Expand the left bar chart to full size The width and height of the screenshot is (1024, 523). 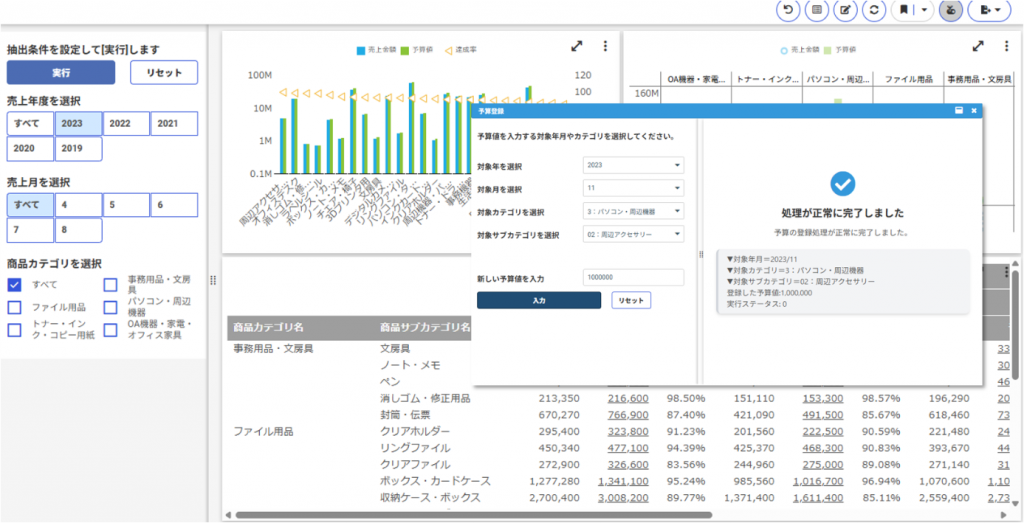click(577, 46)
